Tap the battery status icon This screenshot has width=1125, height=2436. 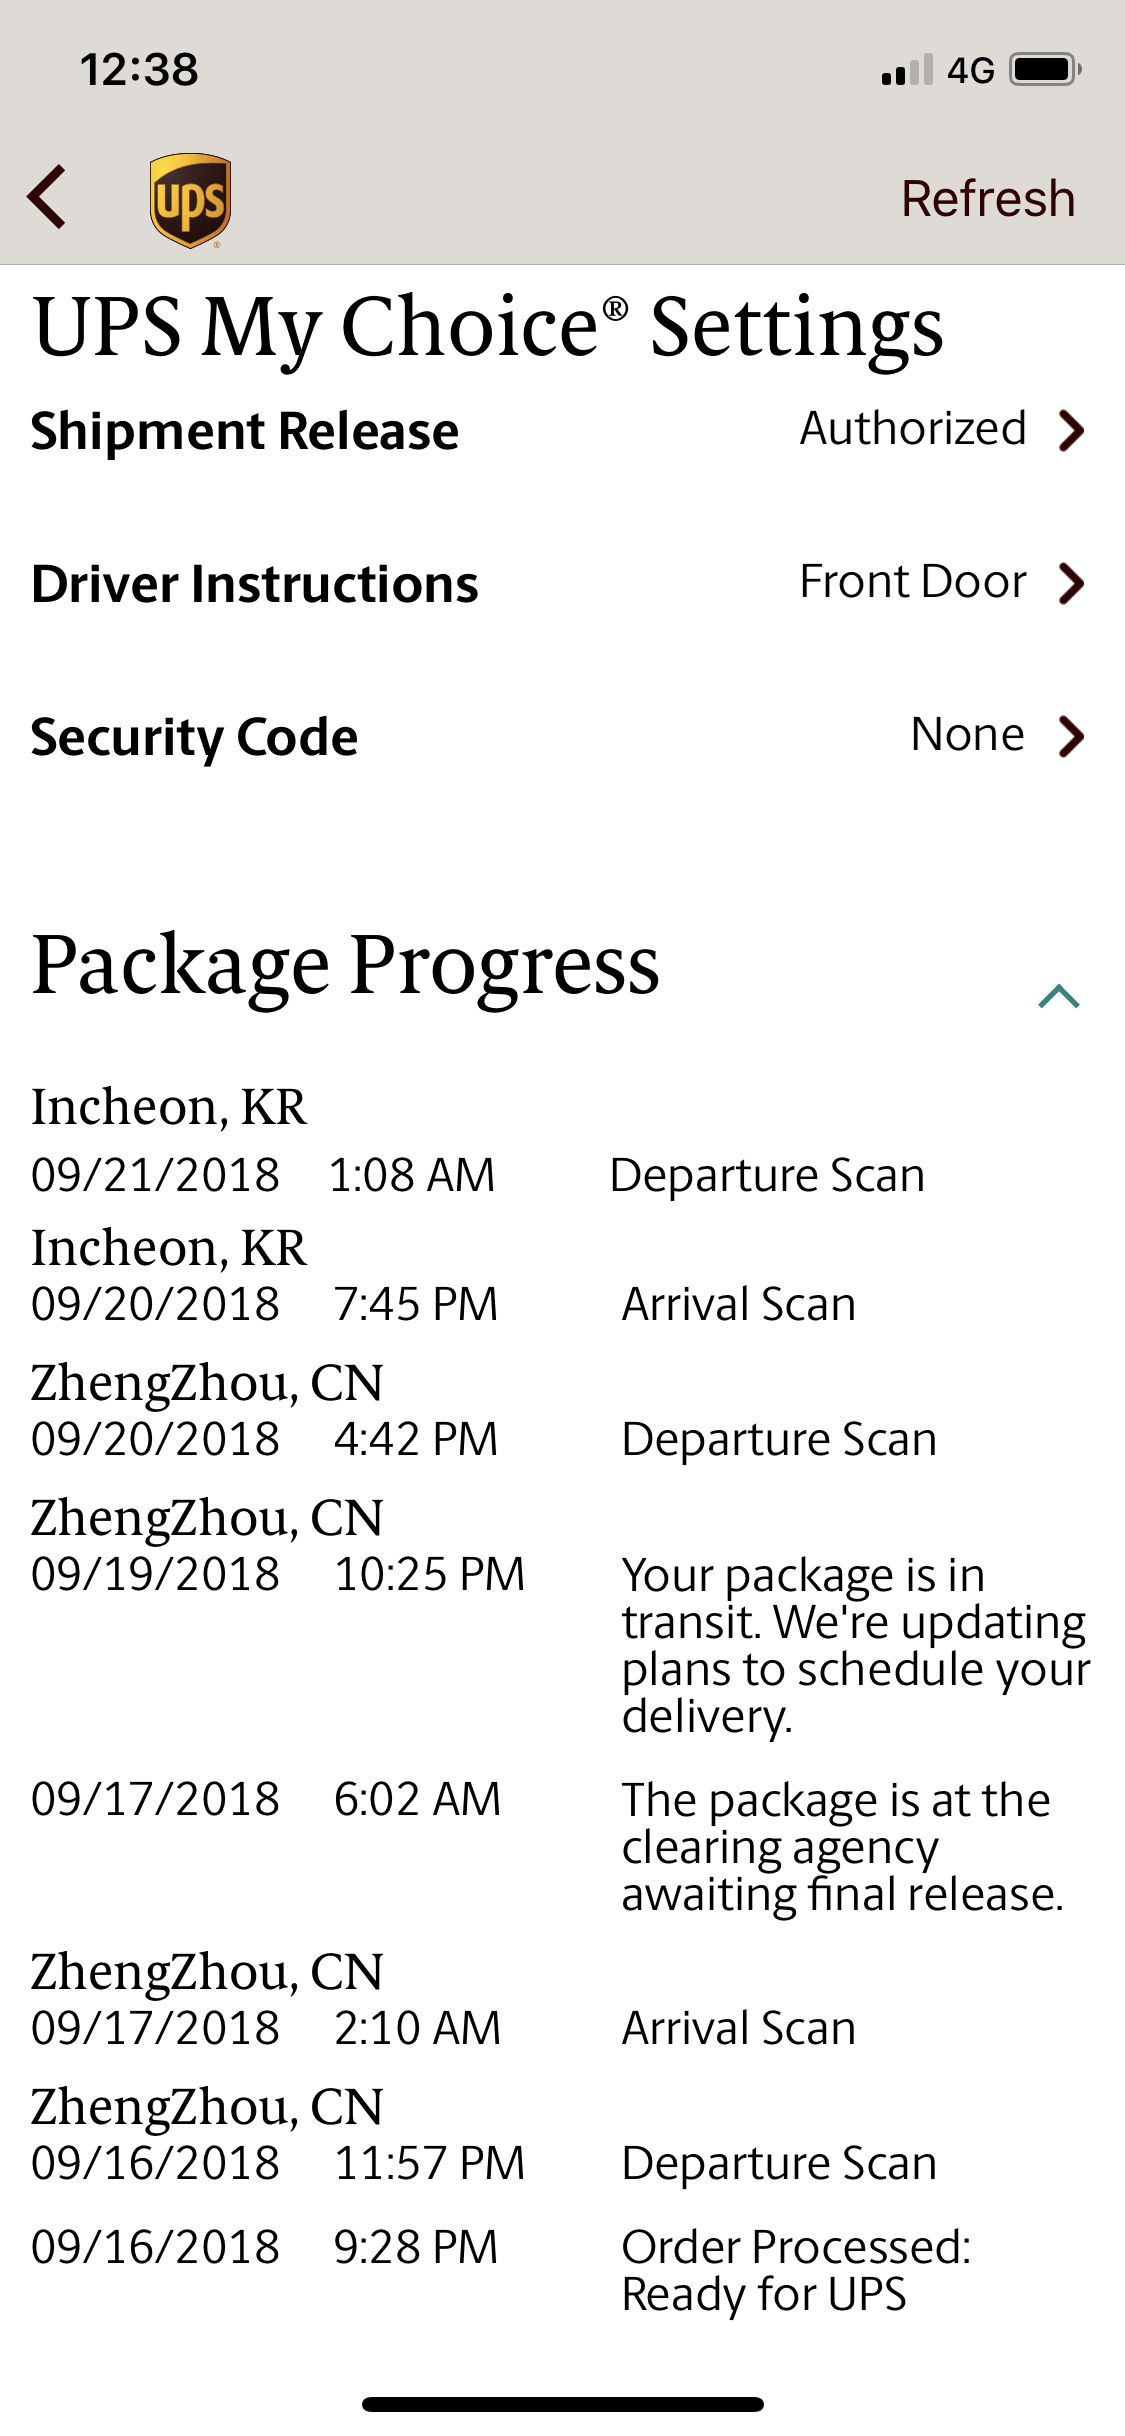tap(1046, 70)
